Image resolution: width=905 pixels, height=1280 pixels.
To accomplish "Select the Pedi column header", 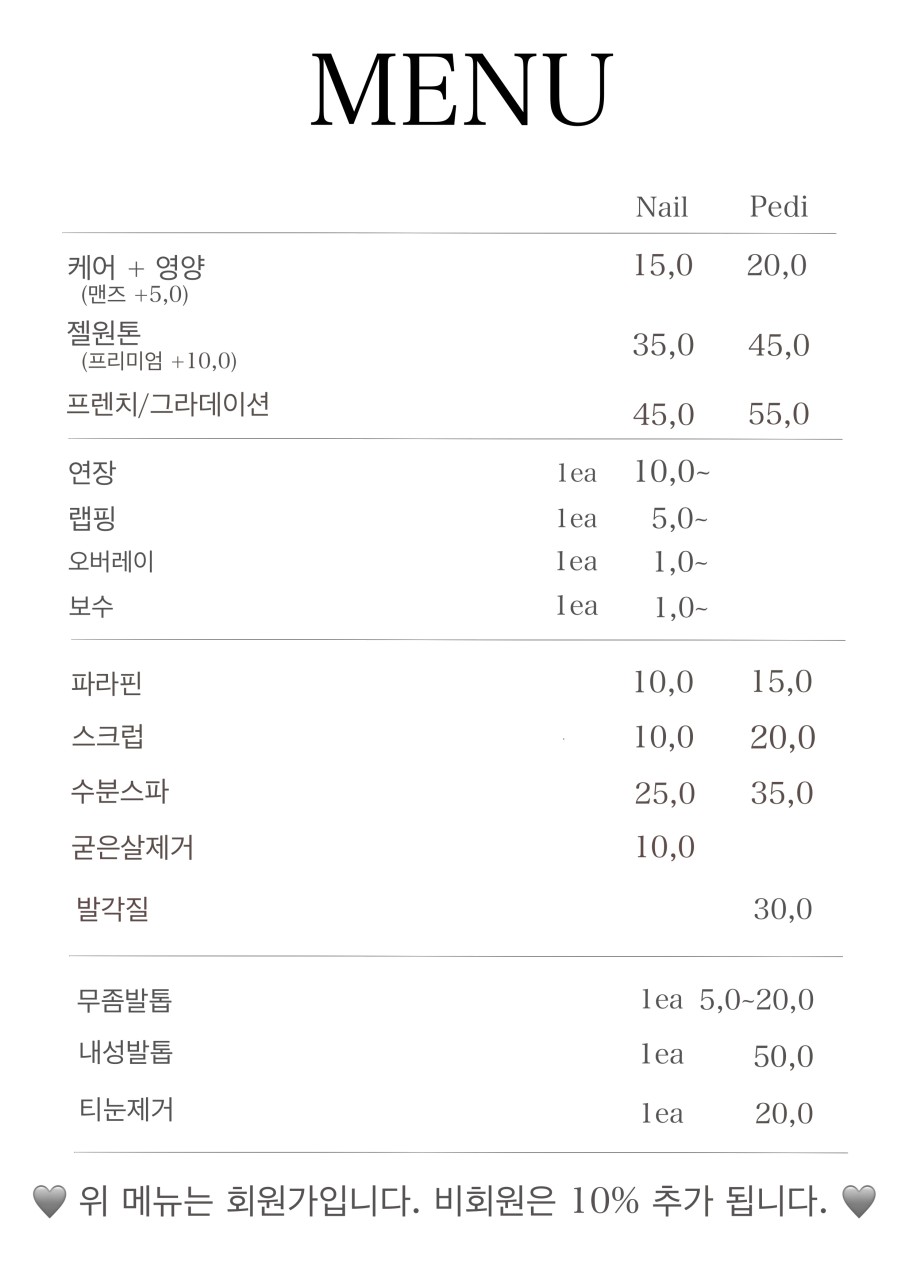I will 778,207.
